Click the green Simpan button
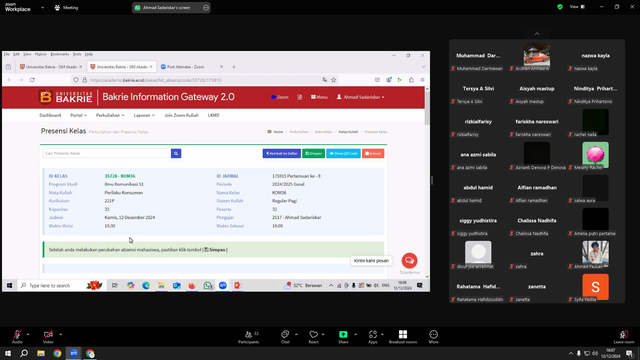The image size is (640, 360). tap(313, 153)
